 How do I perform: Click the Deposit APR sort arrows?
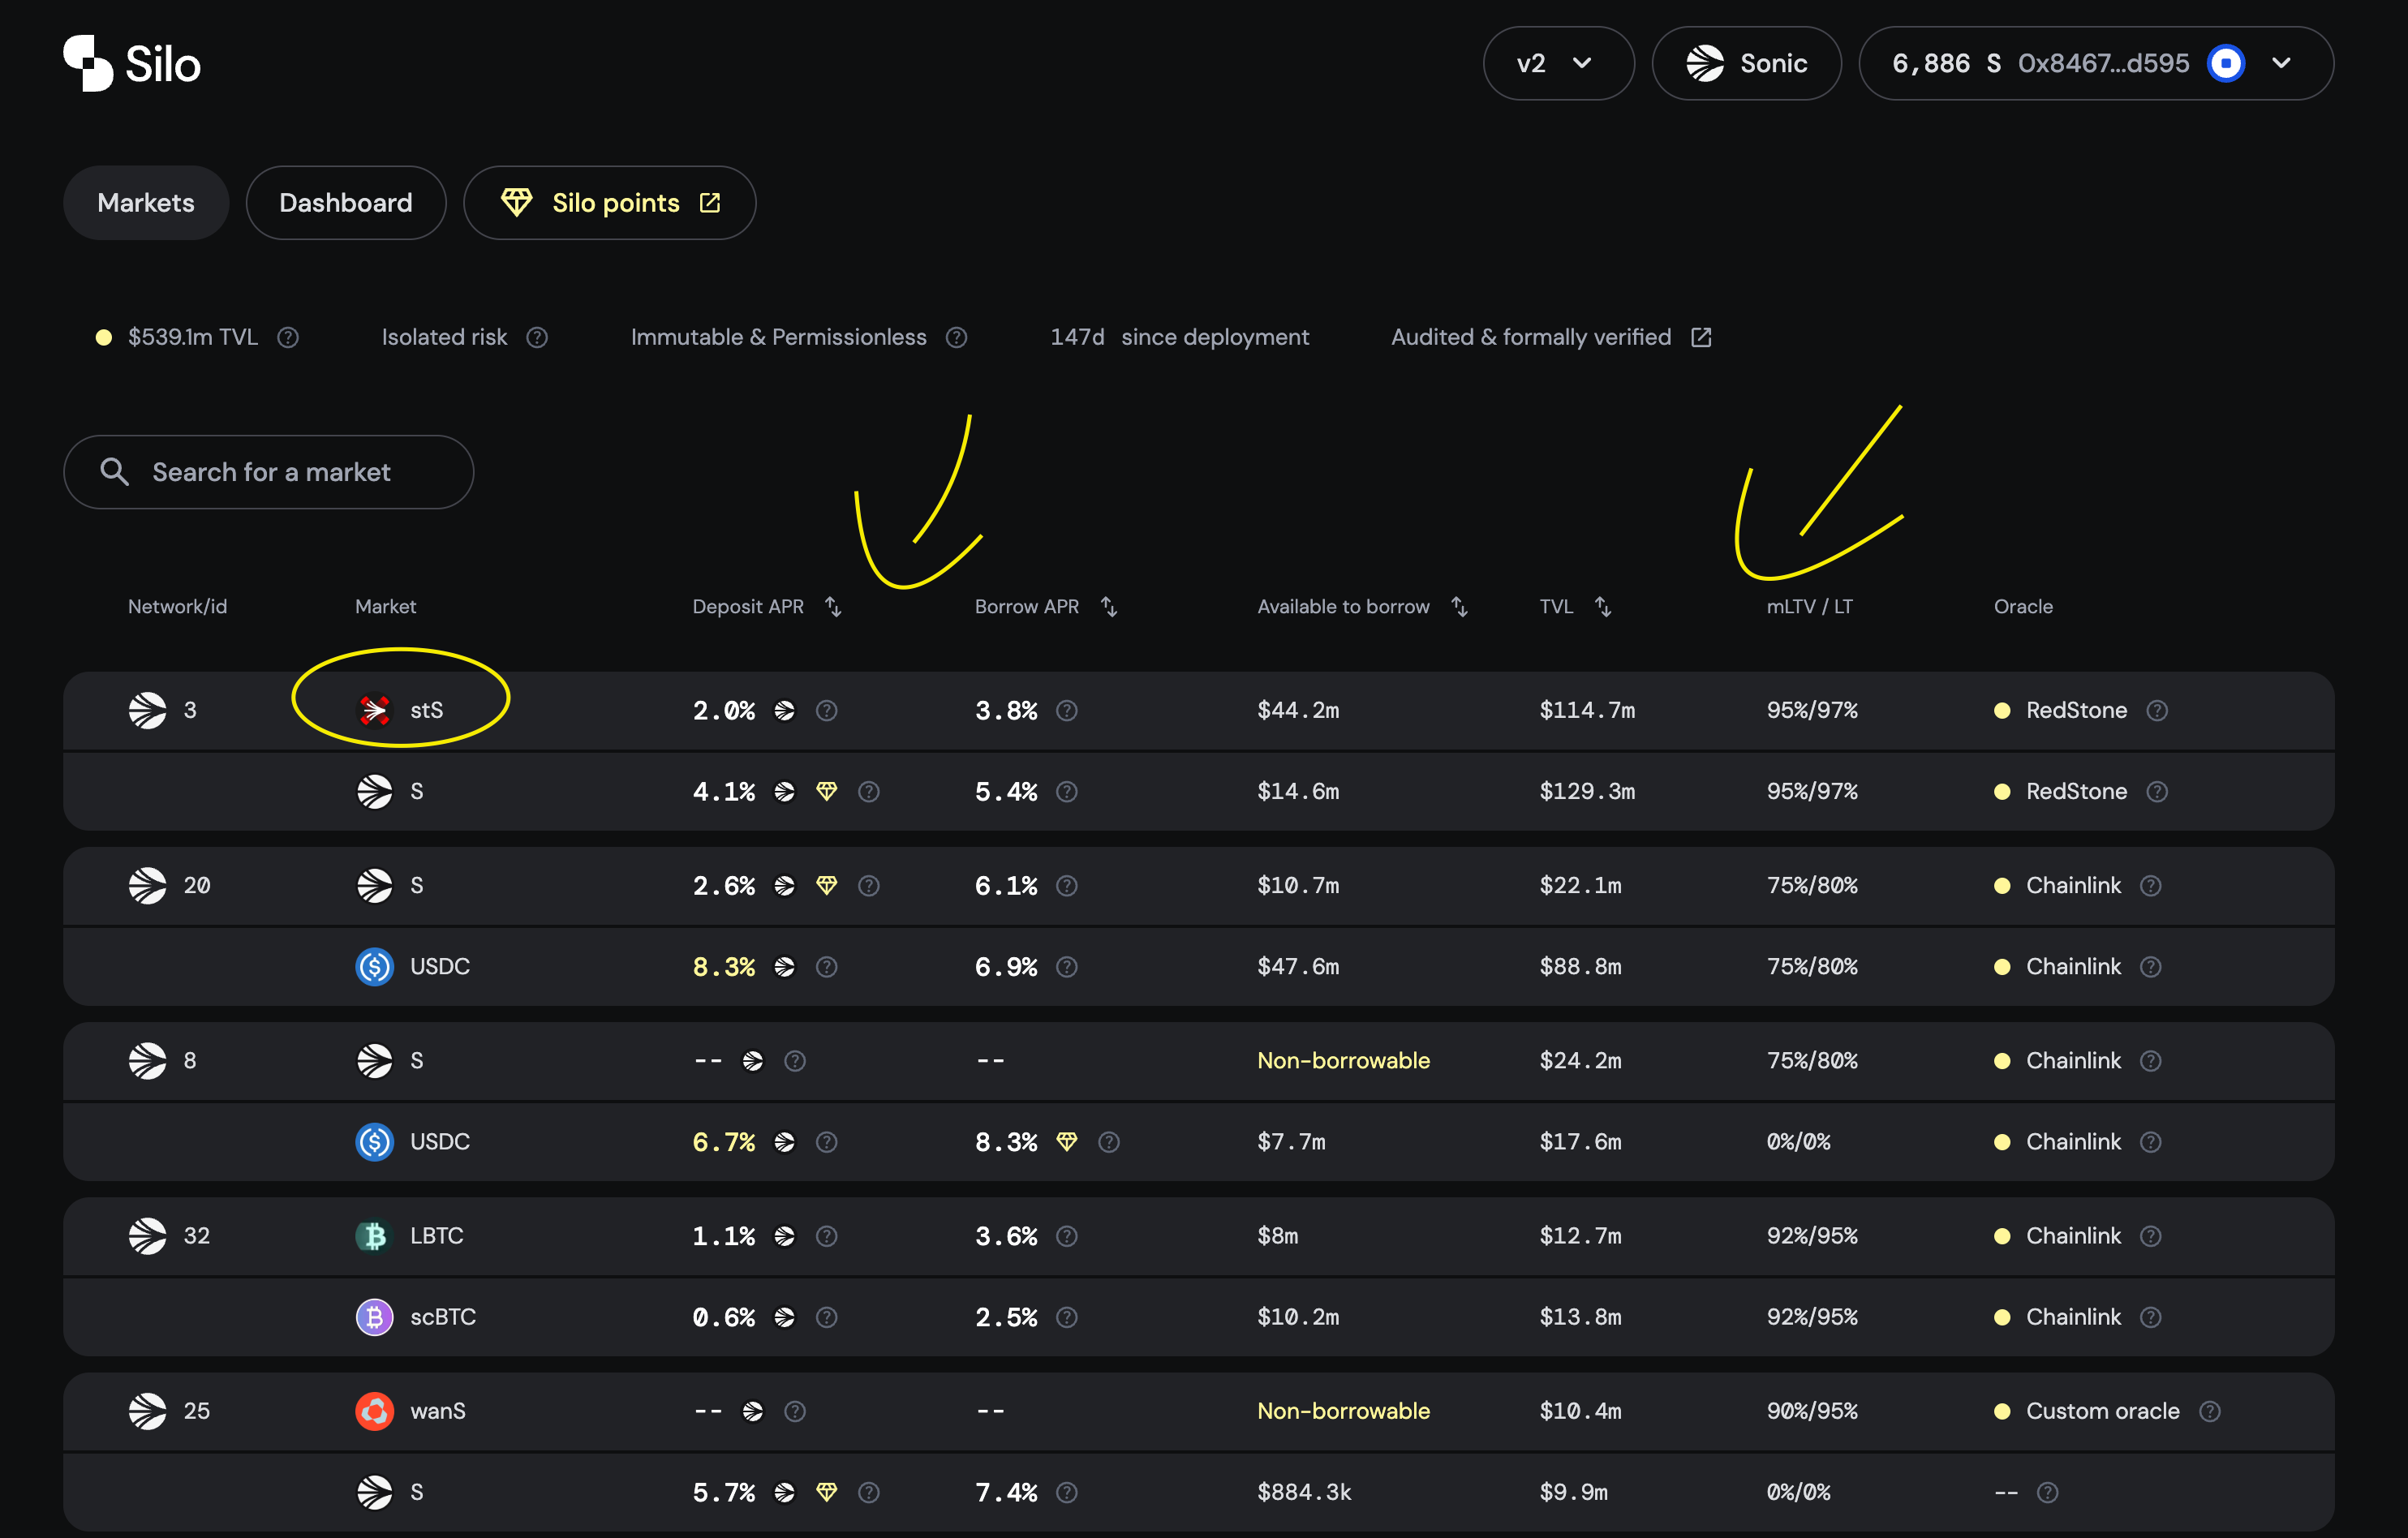[x=833, y=606]
